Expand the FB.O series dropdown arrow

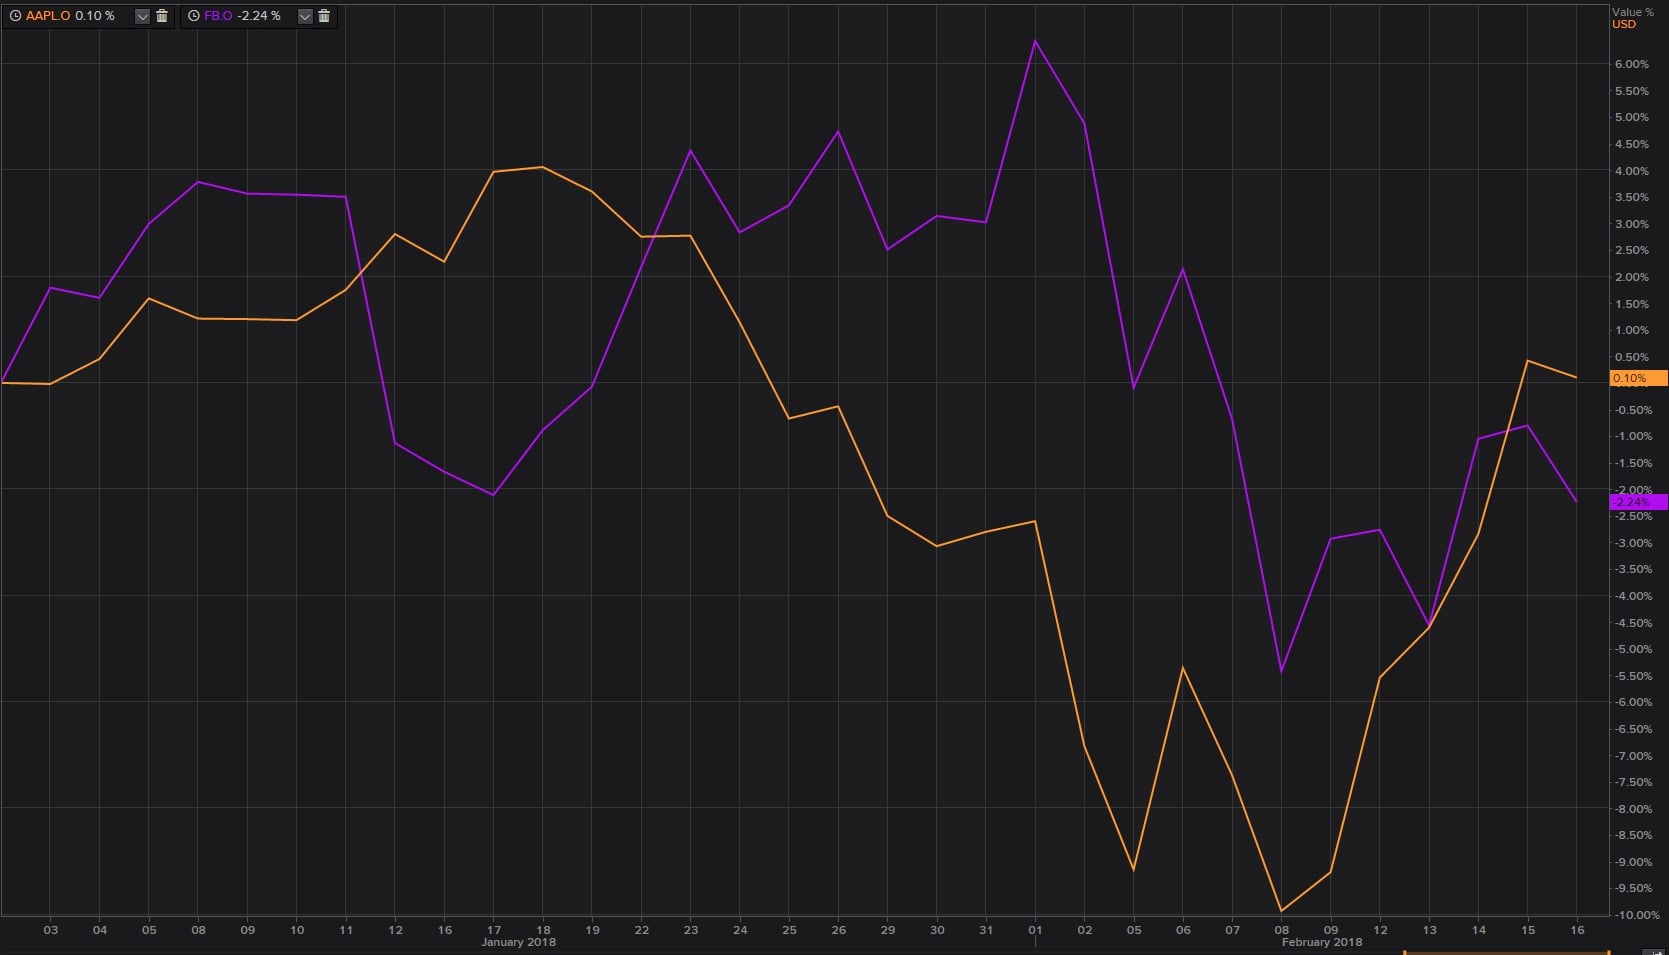305,16
